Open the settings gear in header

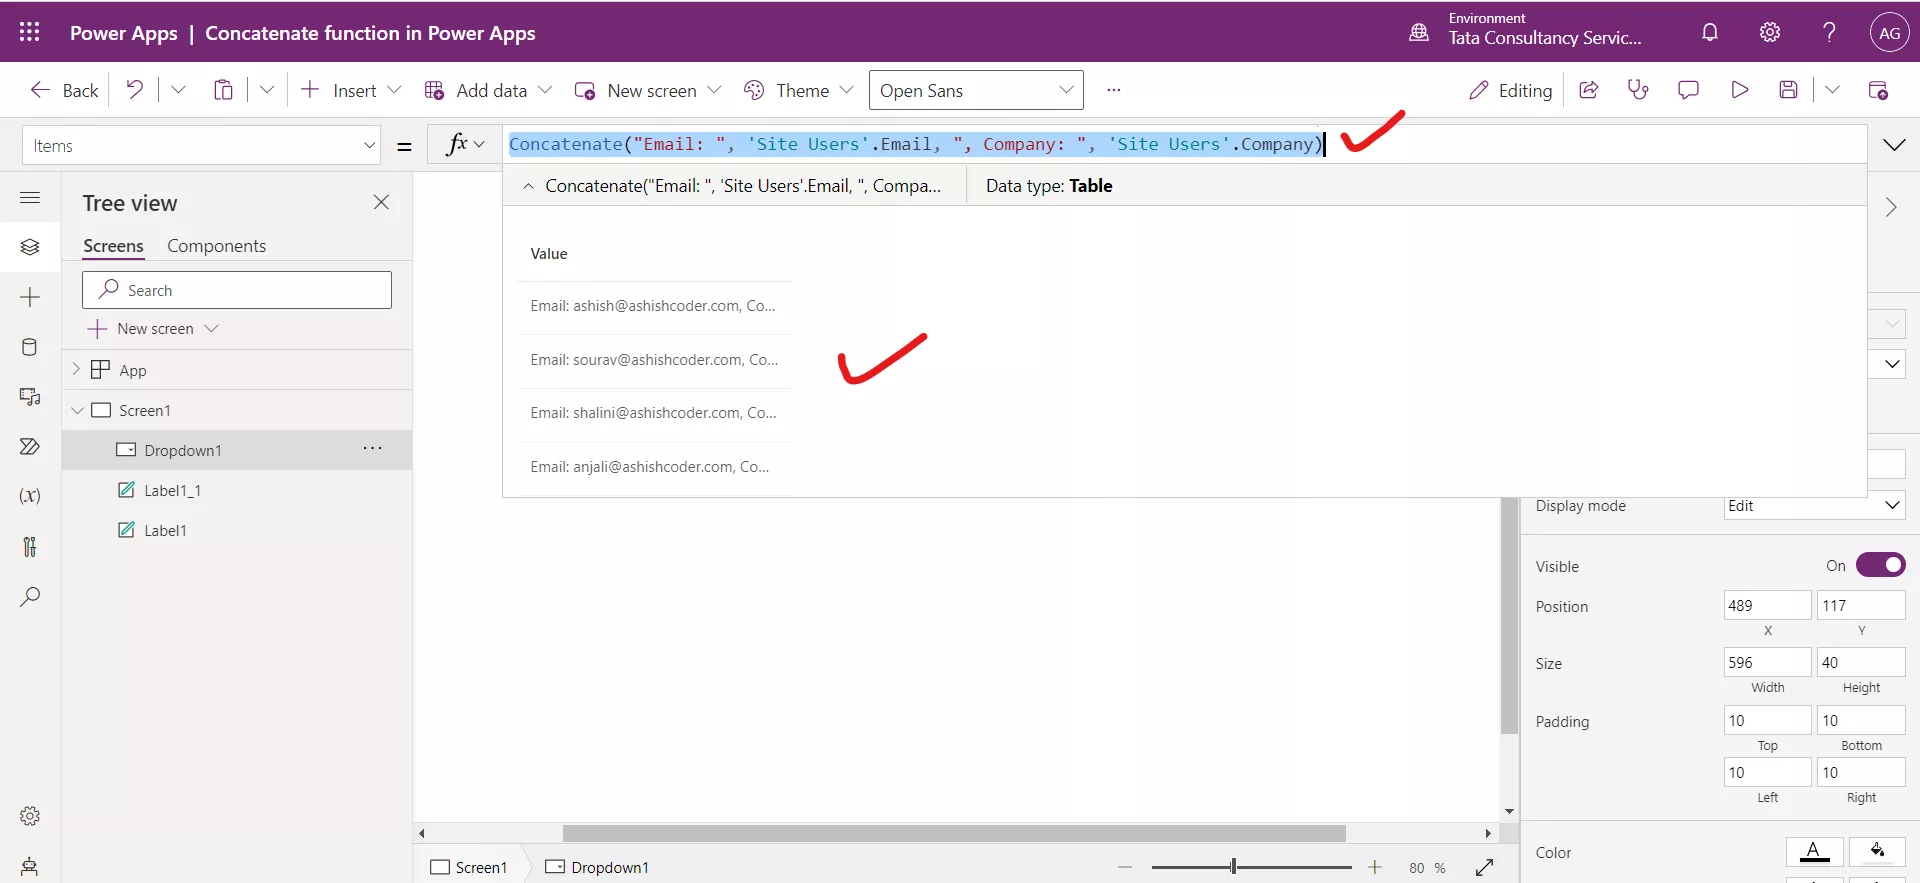coord(1770,32)
